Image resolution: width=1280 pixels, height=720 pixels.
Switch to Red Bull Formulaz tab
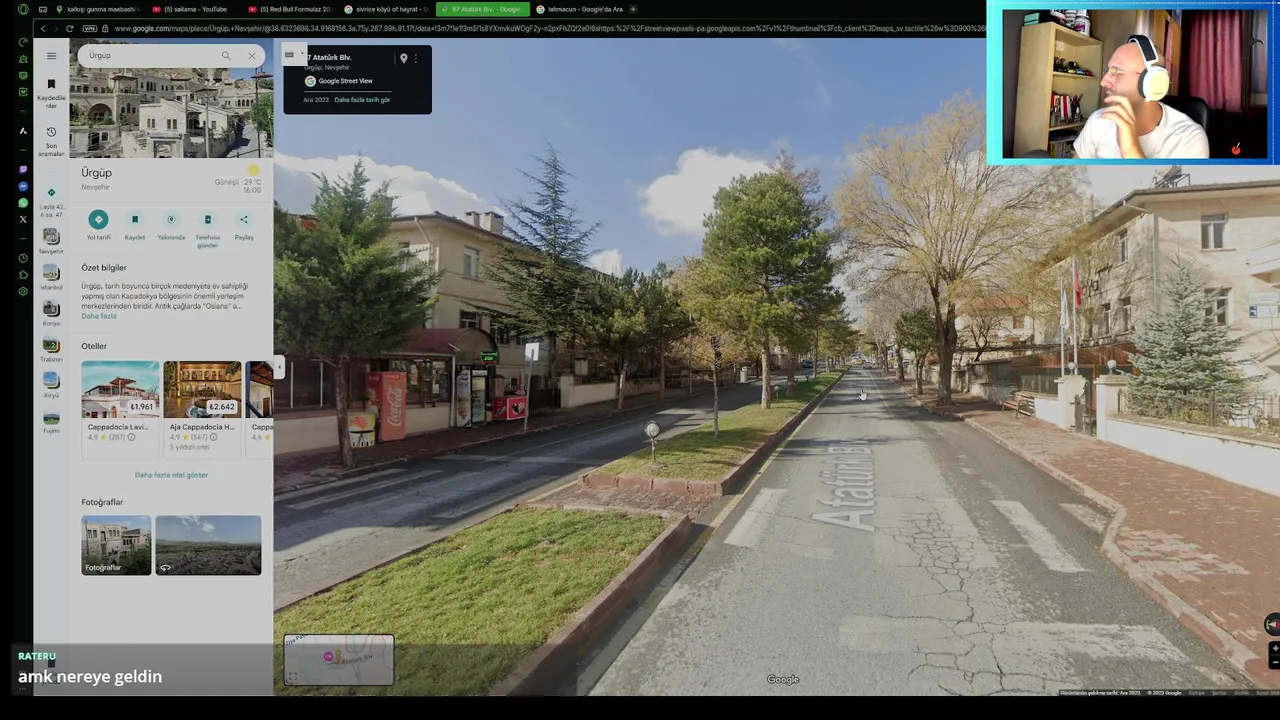coord(289,9)
